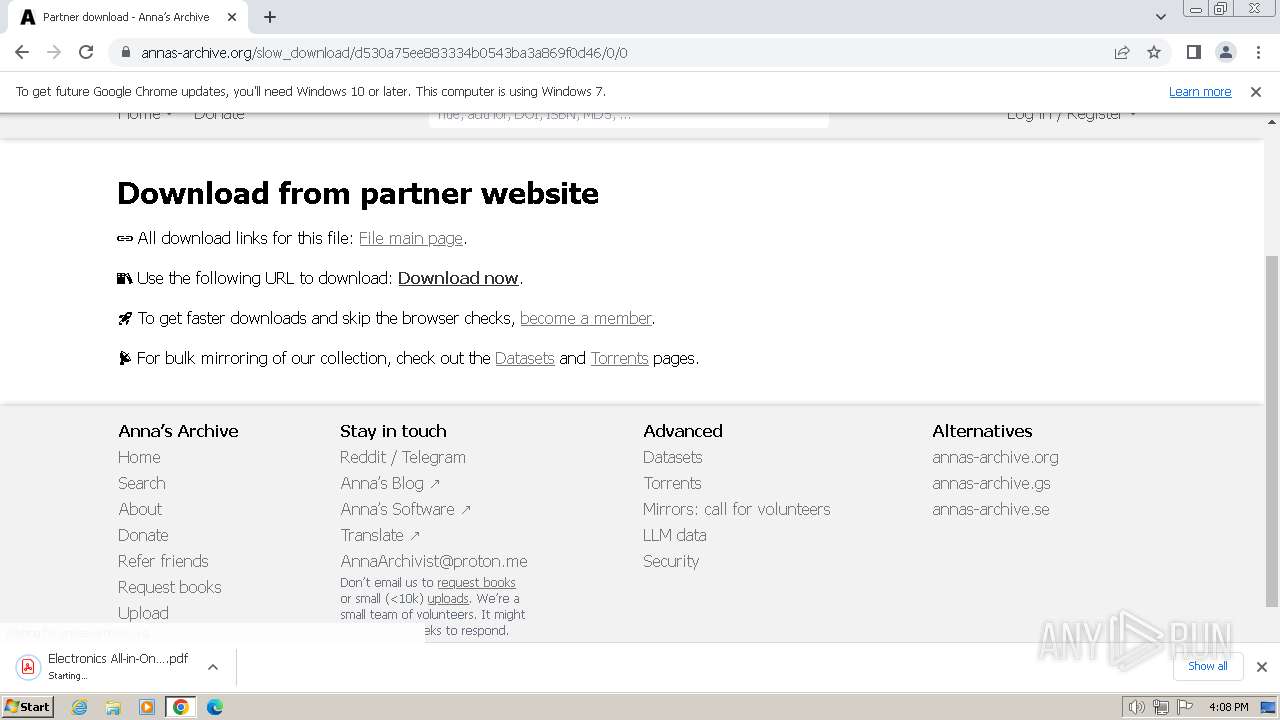The height and width of the screenshot is (720, 1280).
Task: Click the address bar URL
Action: click(384, 52)
